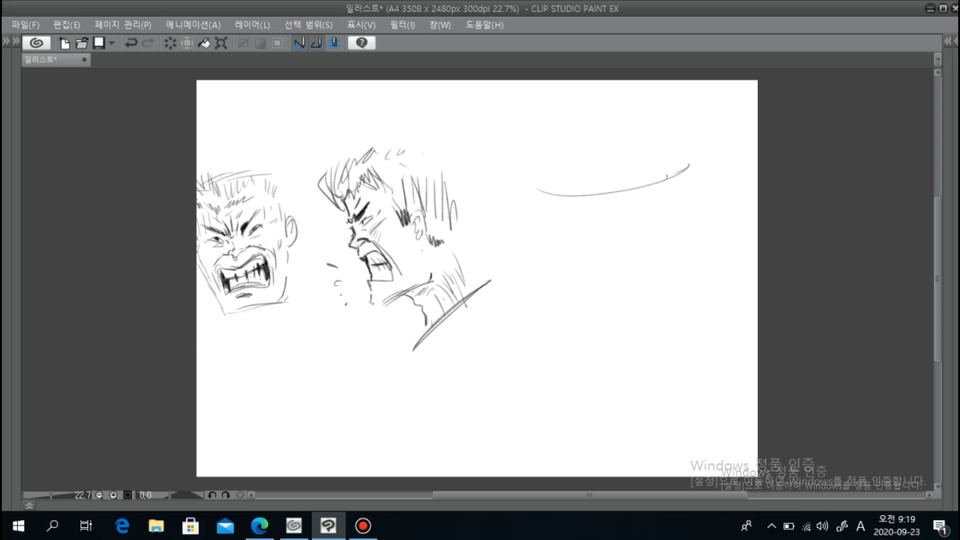This screenshot has height=540, width=960.
Task: Select the Fill bucket icon
Action: click(x=204, y=43)
